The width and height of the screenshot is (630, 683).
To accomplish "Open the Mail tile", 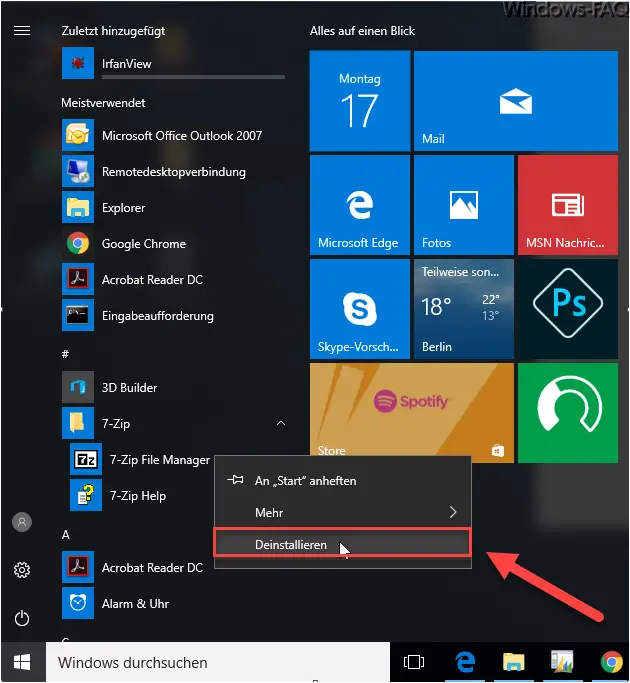I will (x=516, y=101).
